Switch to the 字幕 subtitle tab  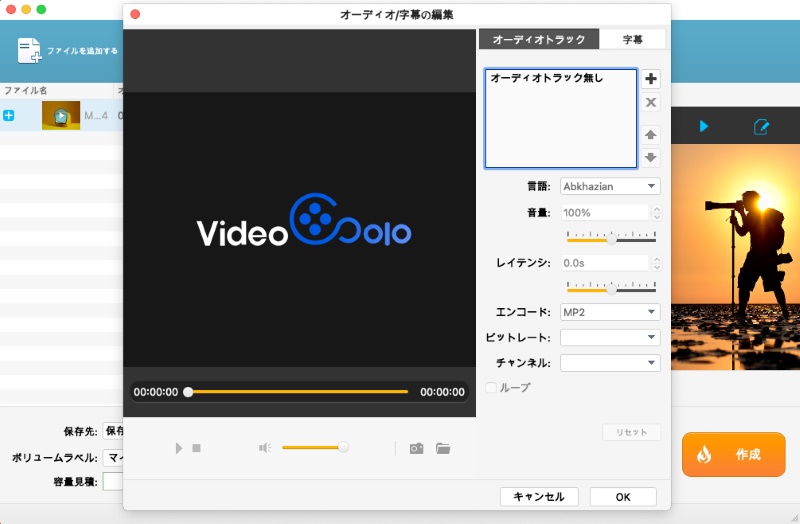(633, 39)
